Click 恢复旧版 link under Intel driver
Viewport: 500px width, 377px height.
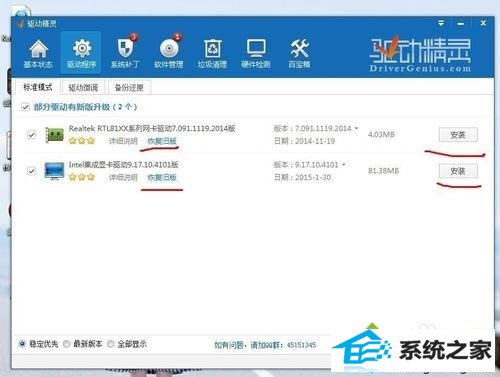click(x=162, y=178)
